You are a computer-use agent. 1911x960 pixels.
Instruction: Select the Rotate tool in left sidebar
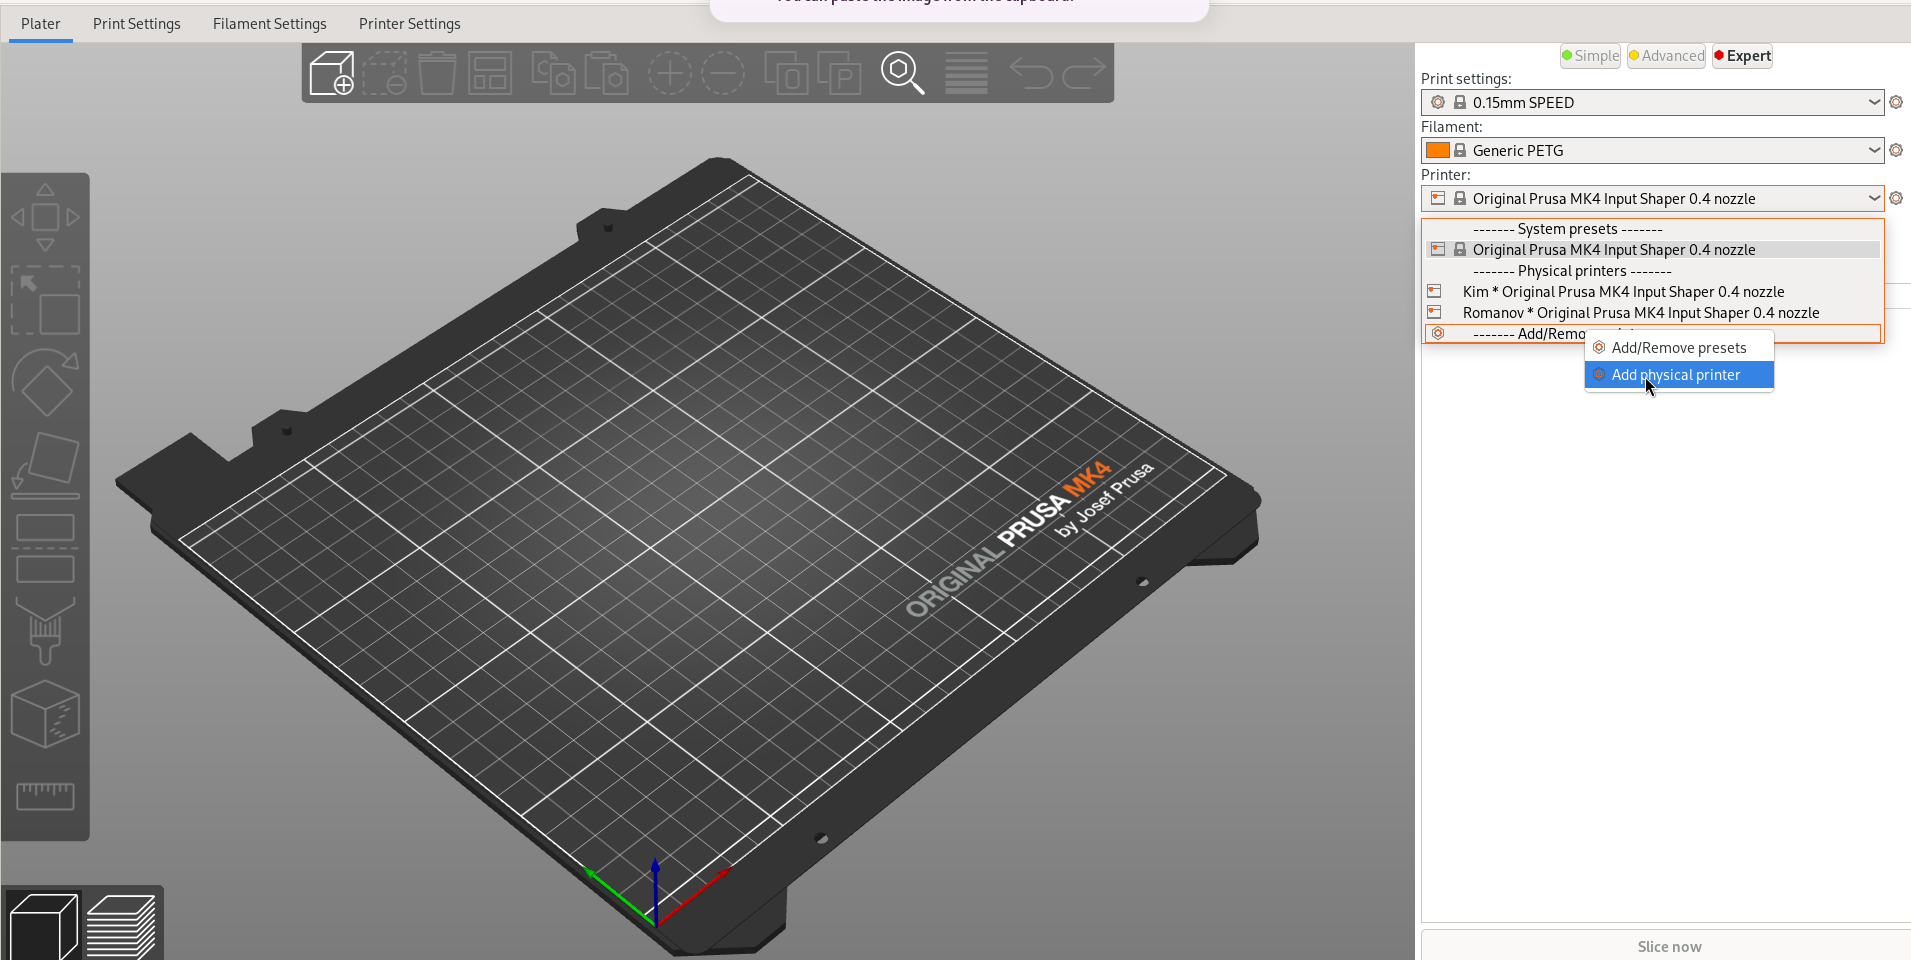click(45, 383)
